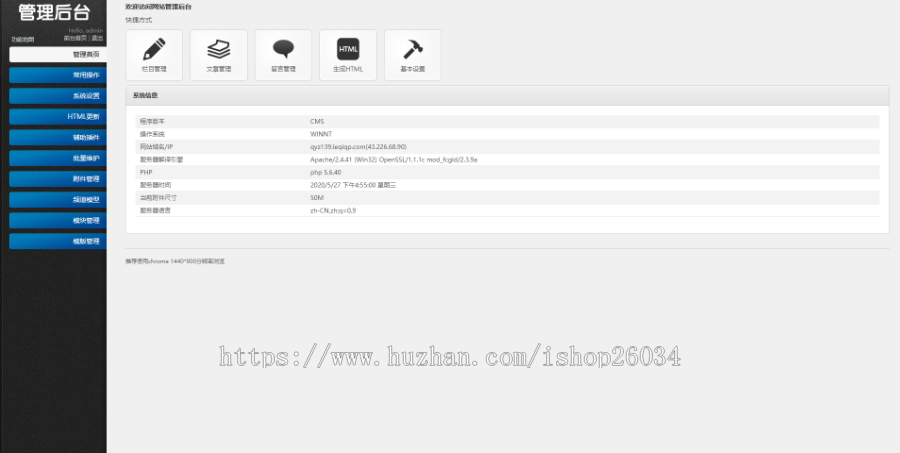Select the Apache/2.4.41 server engine text
The image size is (900, 453).
click(x=394, y=160)
